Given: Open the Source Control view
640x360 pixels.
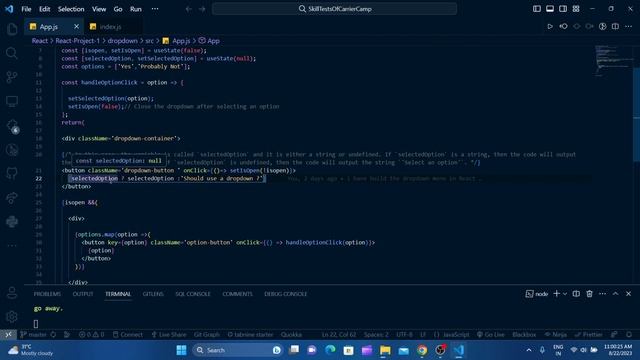Looking at the screenshot, I should tap(12, 77).
